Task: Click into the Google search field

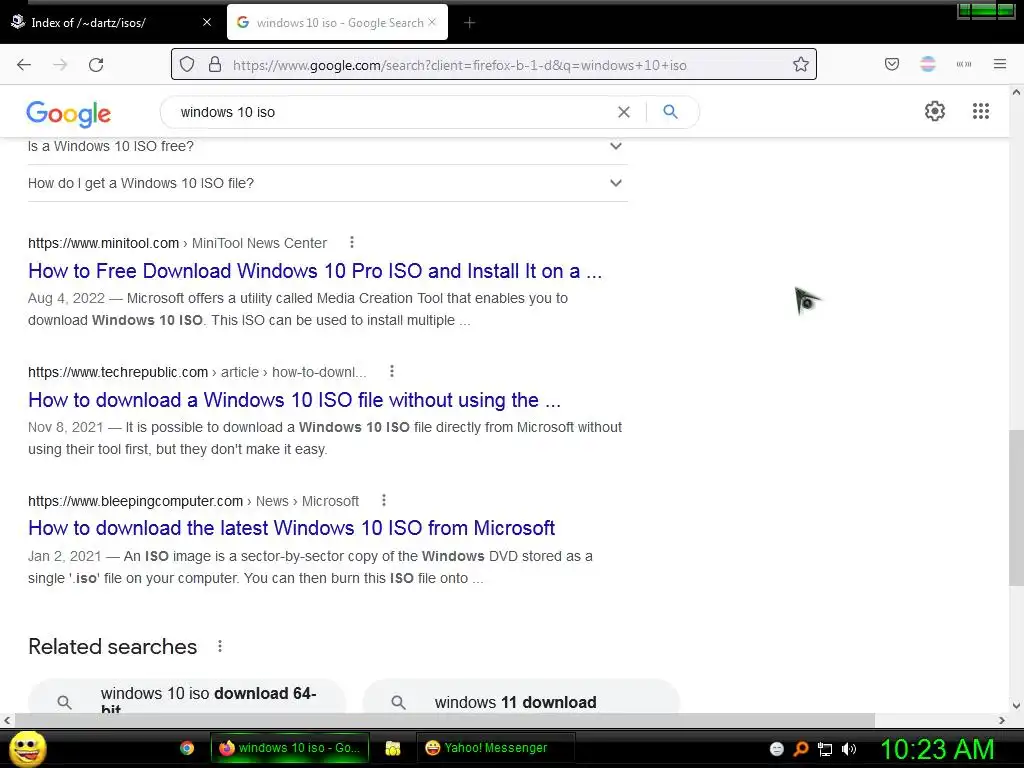Action: pos(392,112)
